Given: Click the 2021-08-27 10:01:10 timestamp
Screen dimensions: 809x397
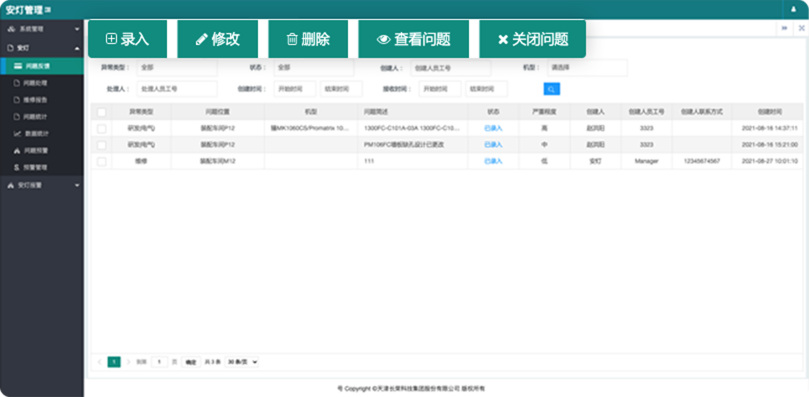Looking at the screenshot, I should [x=770, y=162].
